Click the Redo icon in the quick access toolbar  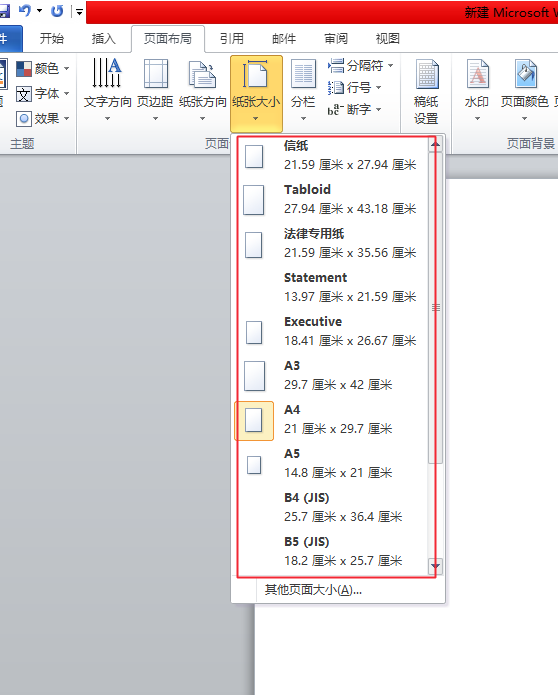coord(57,11)
